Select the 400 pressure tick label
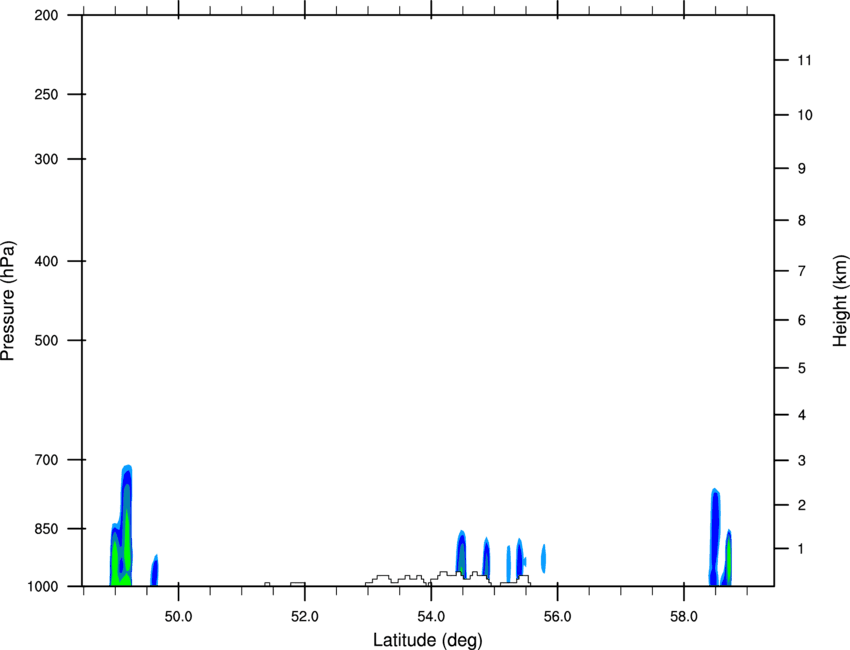 point(46,261)
